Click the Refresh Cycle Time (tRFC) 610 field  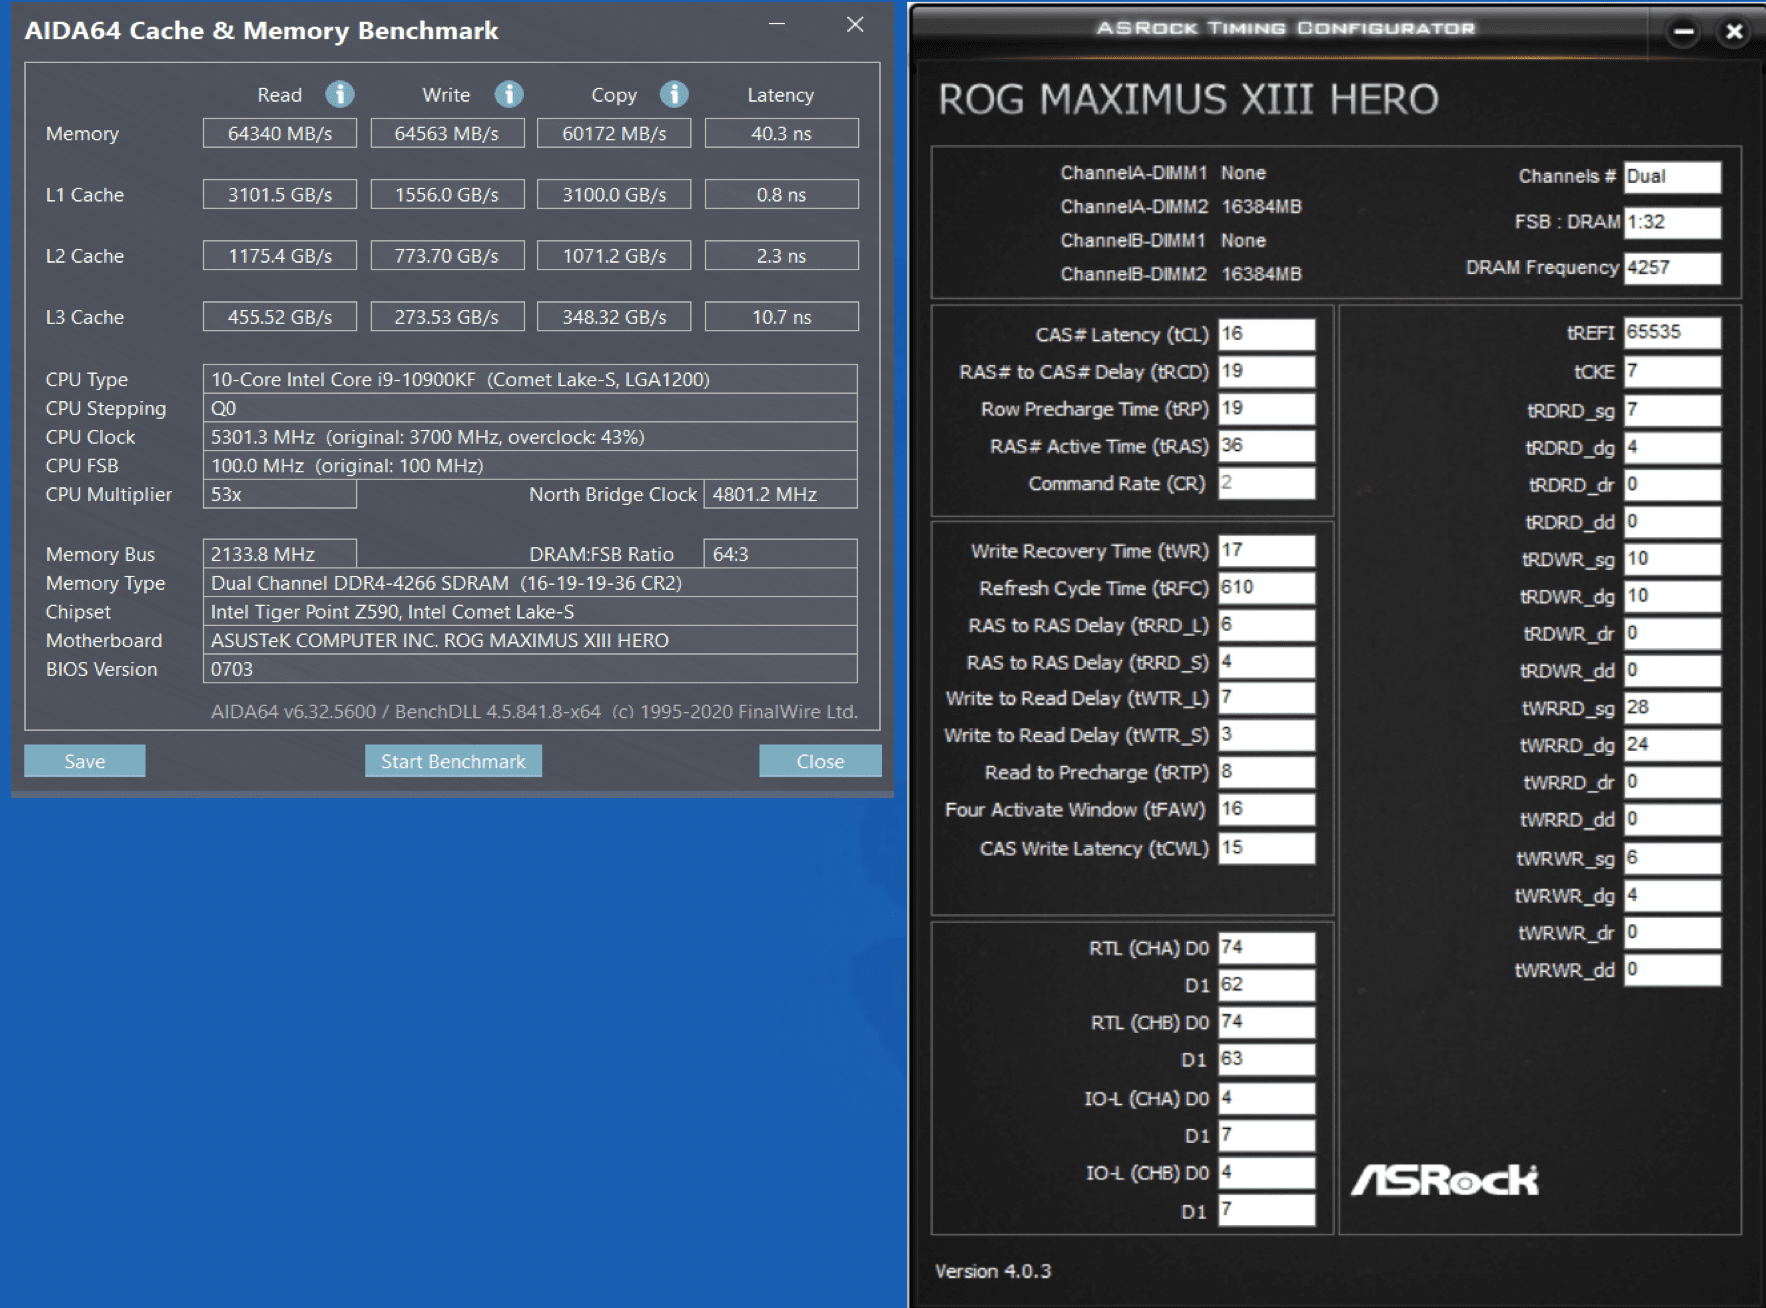(1267, 588)
